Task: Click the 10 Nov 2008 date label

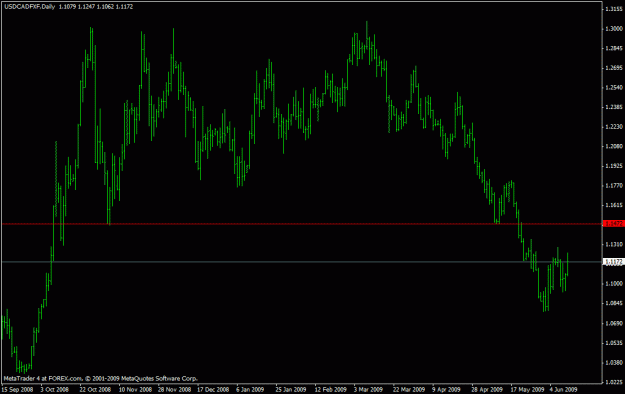Action: [136, 389]
